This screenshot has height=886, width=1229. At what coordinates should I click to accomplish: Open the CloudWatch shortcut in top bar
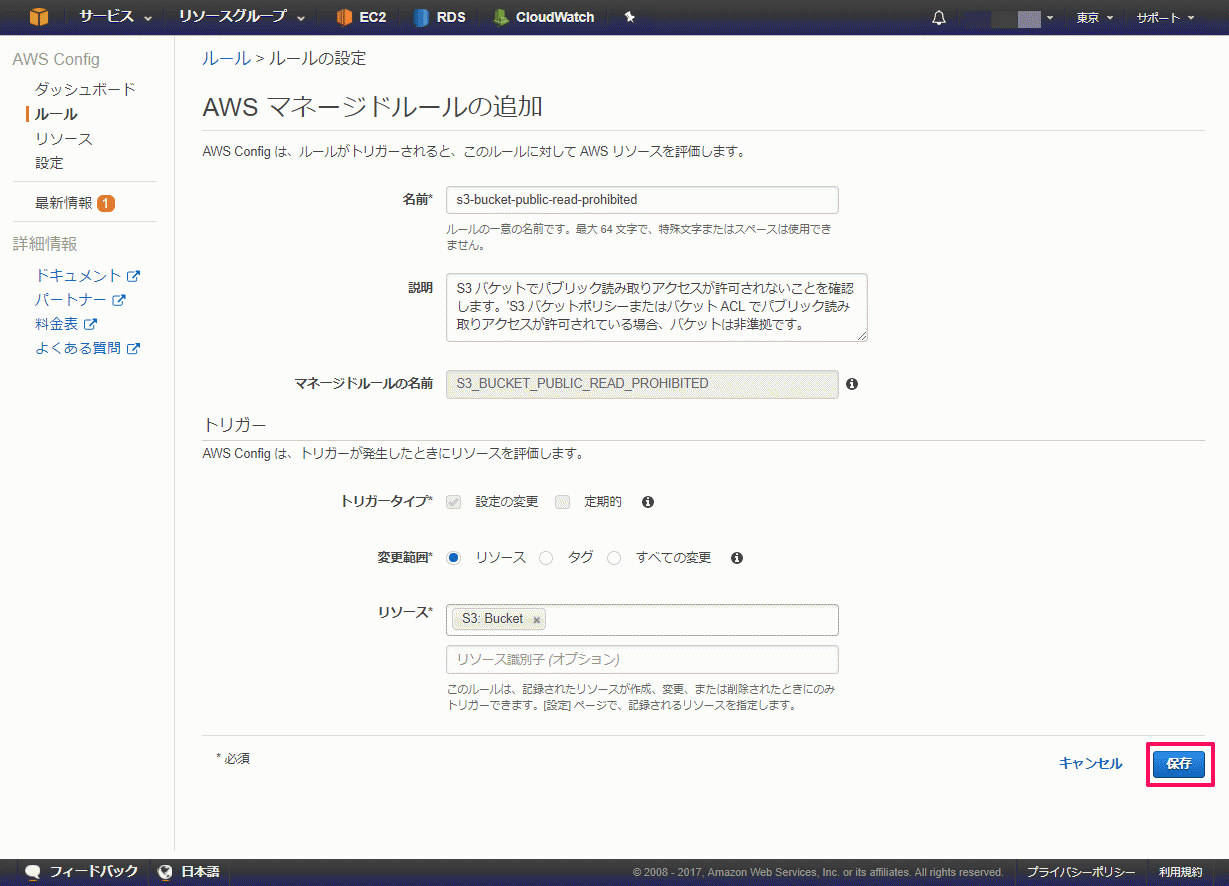tap(543, 17)
